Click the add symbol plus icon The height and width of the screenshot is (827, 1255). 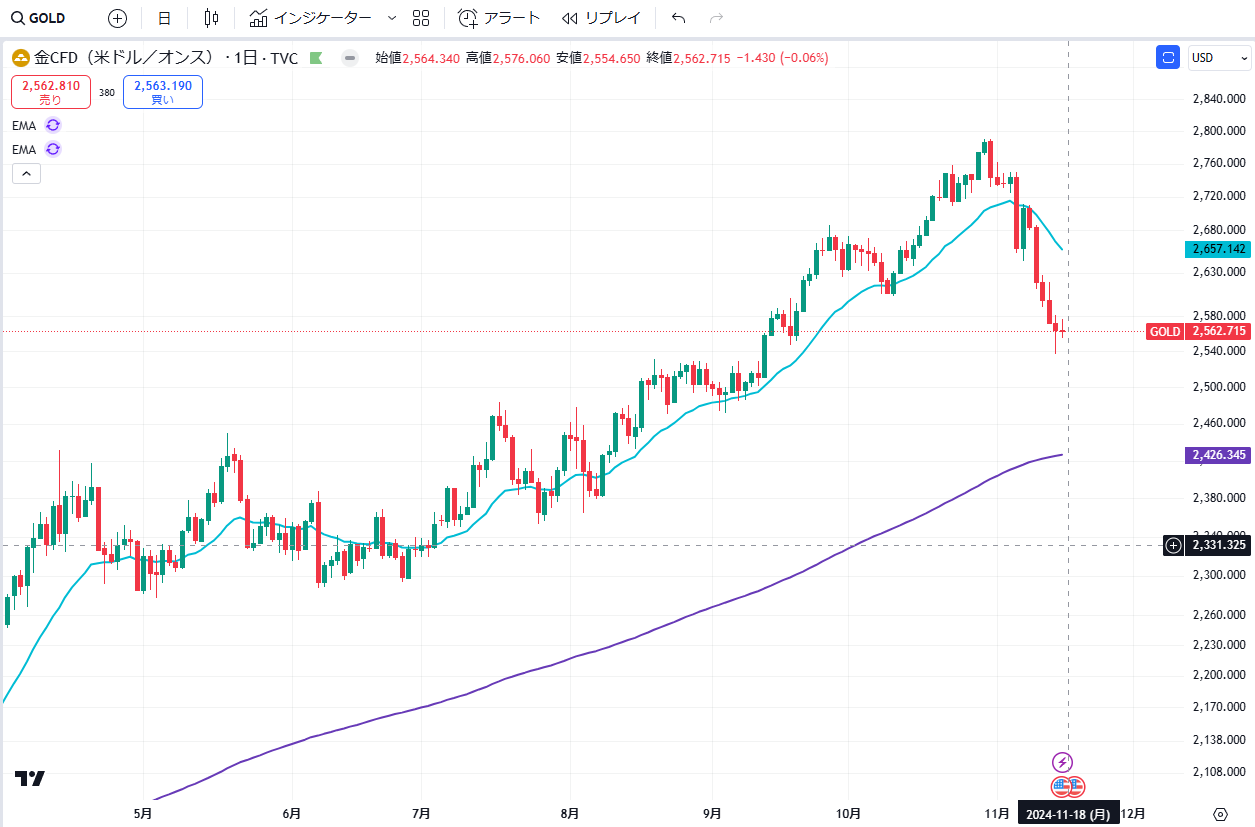117,18
